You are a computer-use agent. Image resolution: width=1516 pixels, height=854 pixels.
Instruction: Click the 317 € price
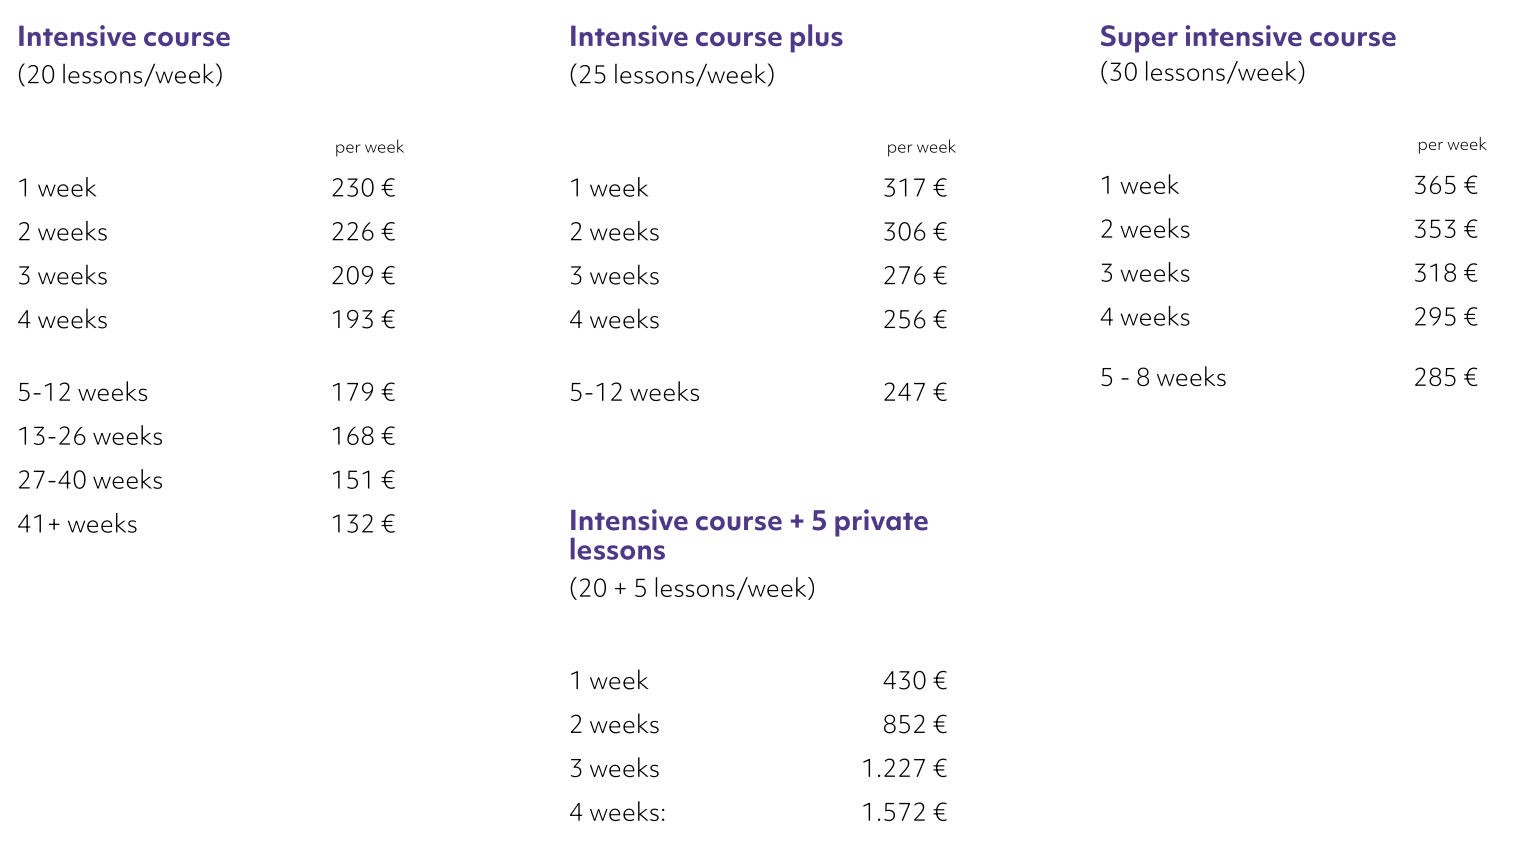pyautogui.click(x=914, y=188)
